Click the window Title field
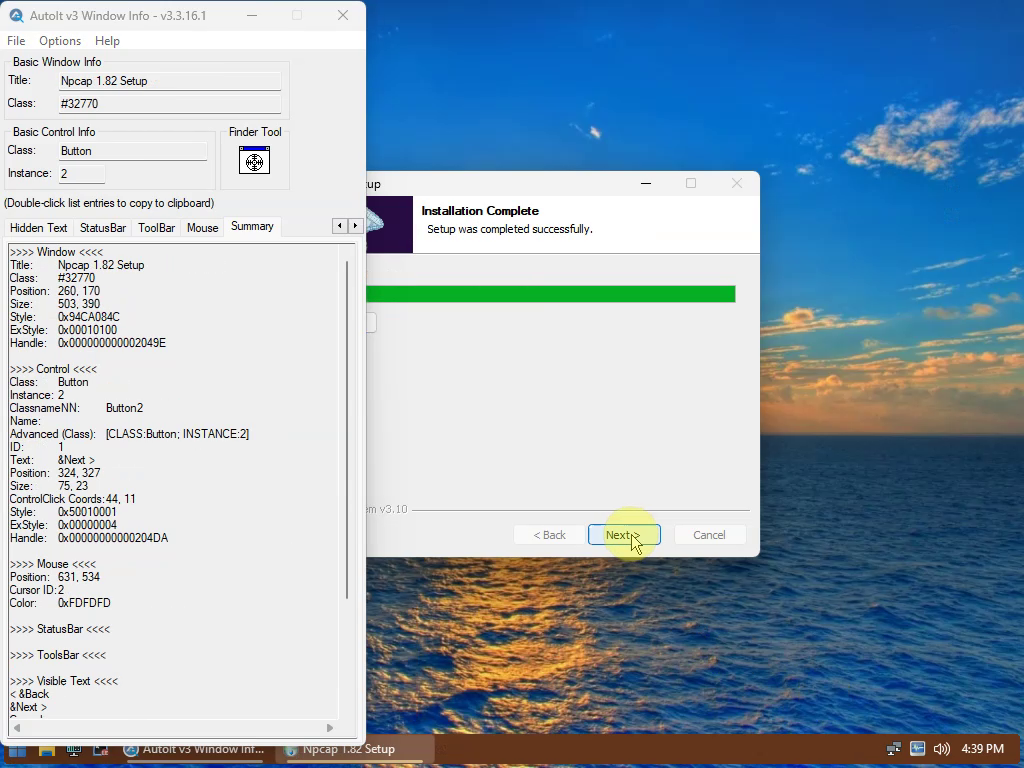 pyautogui.click(x=170, y=81)
